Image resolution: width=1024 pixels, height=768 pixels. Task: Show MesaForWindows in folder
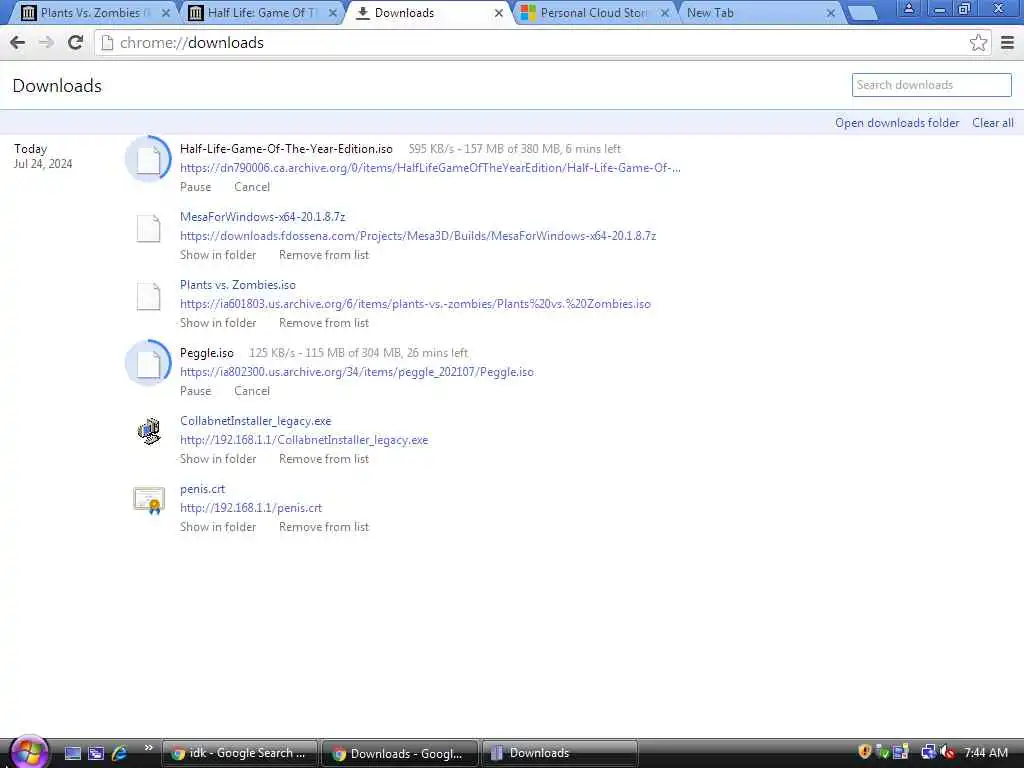point(218,255)
